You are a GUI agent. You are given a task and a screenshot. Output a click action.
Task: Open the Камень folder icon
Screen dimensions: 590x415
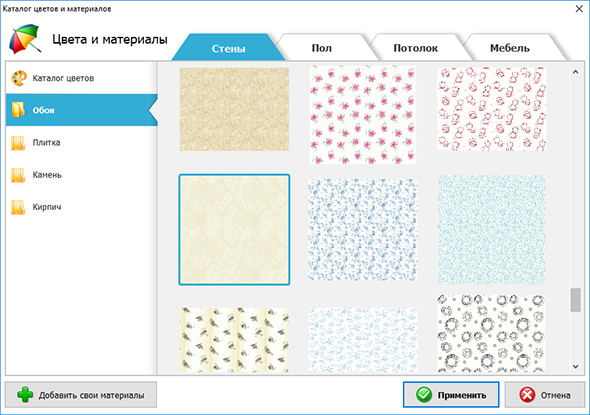(18, 175)
